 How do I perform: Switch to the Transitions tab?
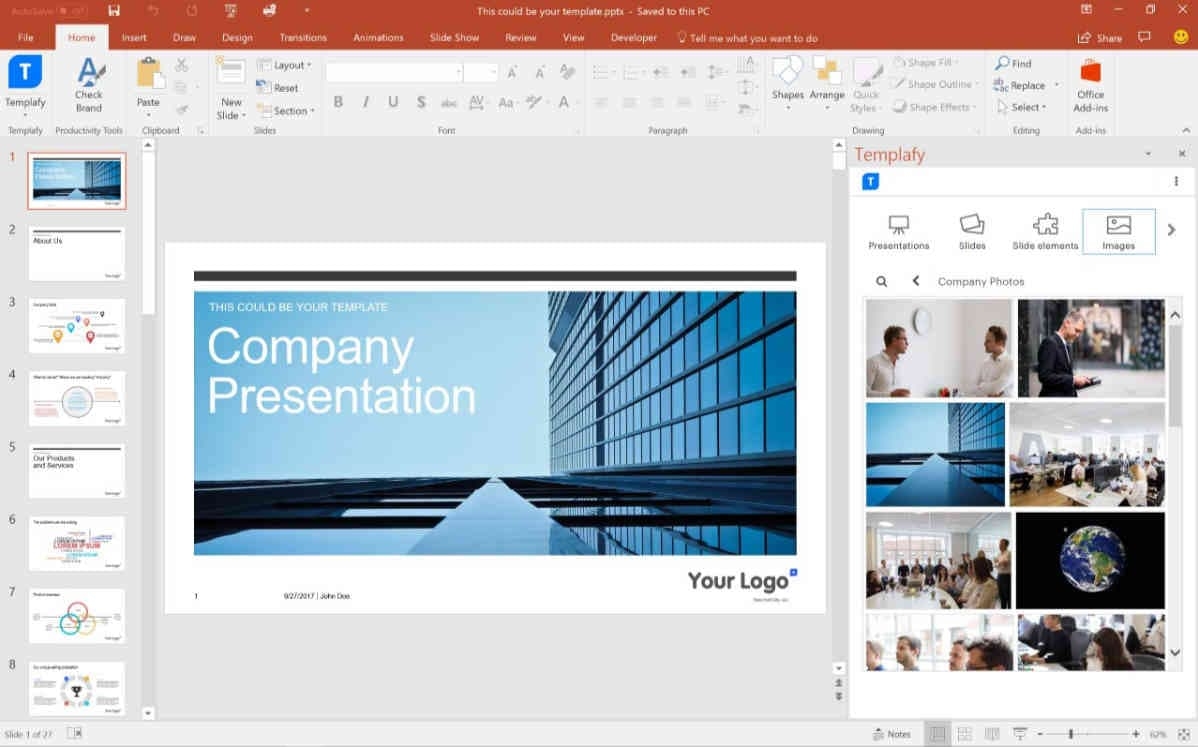(303, 38)
